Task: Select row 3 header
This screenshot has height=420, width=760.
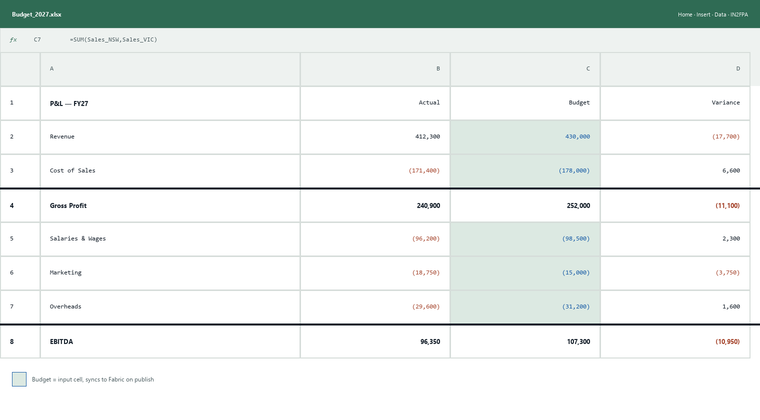Action: 20,171
